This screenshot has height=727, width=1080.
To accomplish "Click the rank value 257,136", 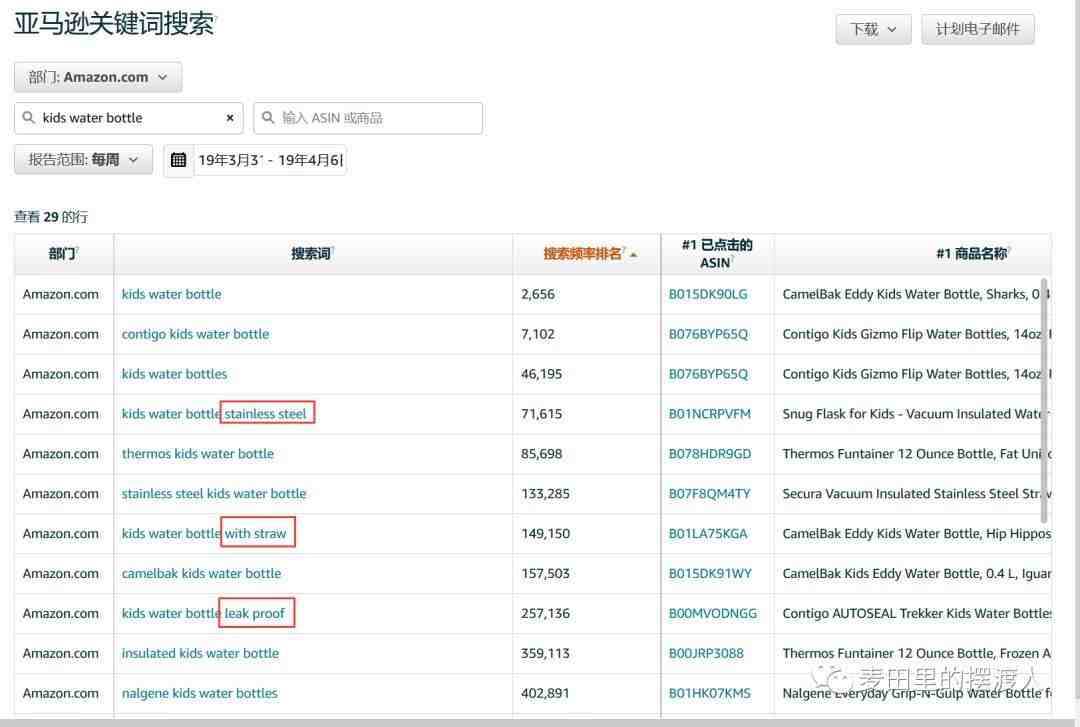I will [546, 614].
